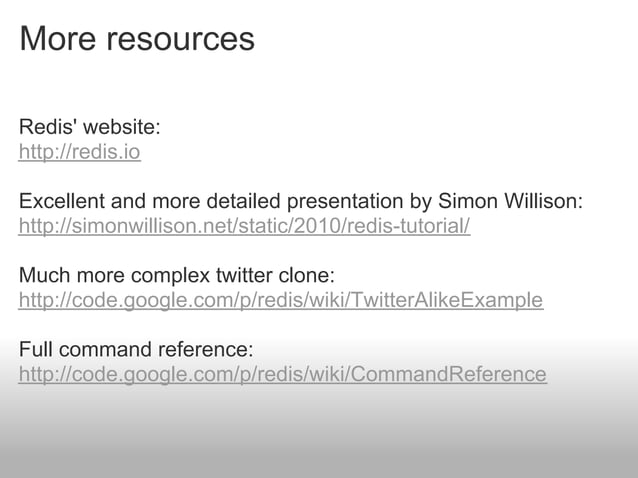Click the 'Full command reference:' label
Screen dimensions: 638x478
136,350
